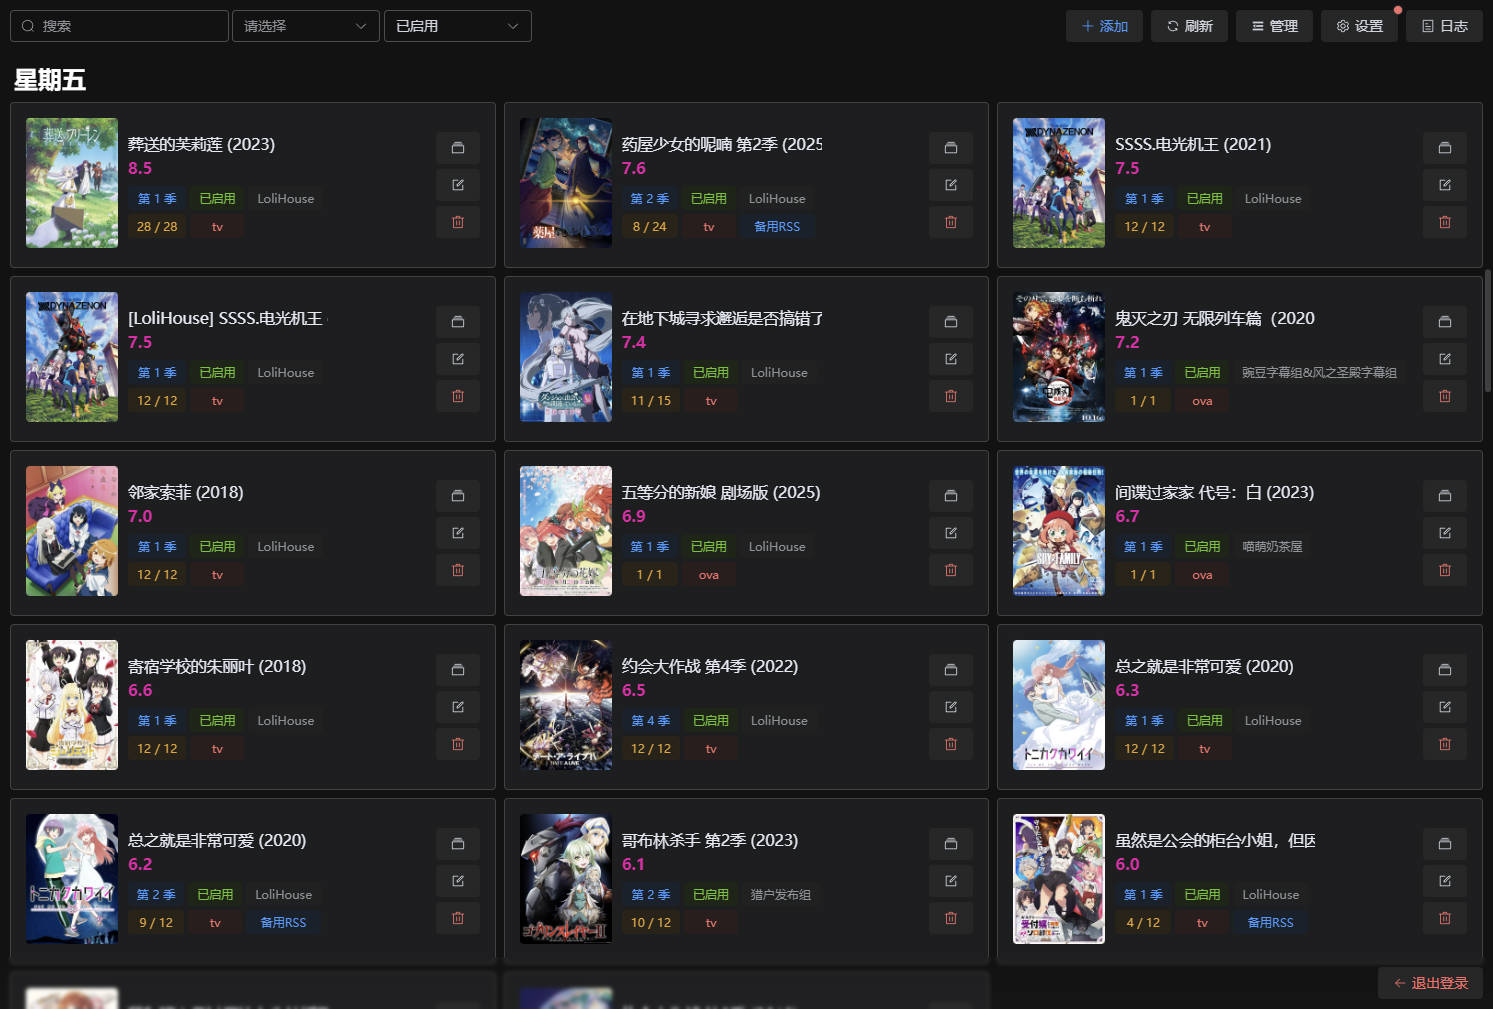
Task: View the 日志 logs
Action: (1444, 26)
